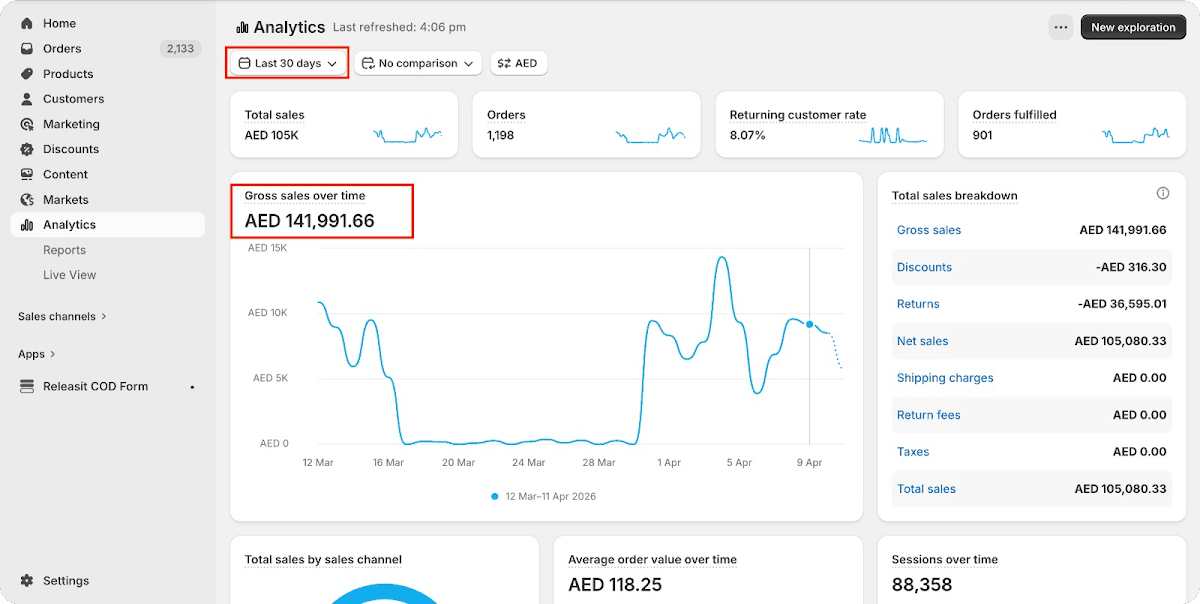This screenshot has height=604, width=1200.
Task: Click the Discounts badge icon
Action: (27, 149)
